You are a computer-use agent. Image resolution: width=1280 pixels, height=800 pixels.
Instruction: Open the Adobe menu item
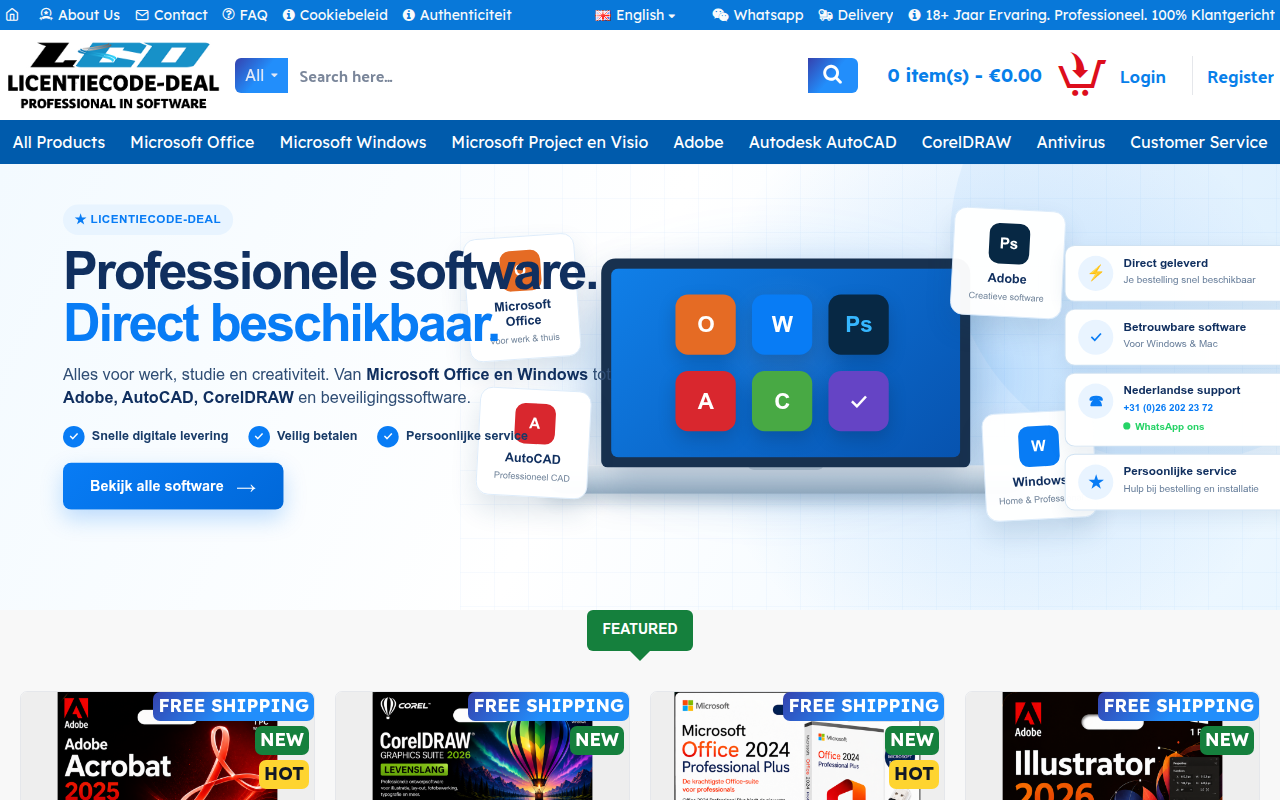click(698, 142)
